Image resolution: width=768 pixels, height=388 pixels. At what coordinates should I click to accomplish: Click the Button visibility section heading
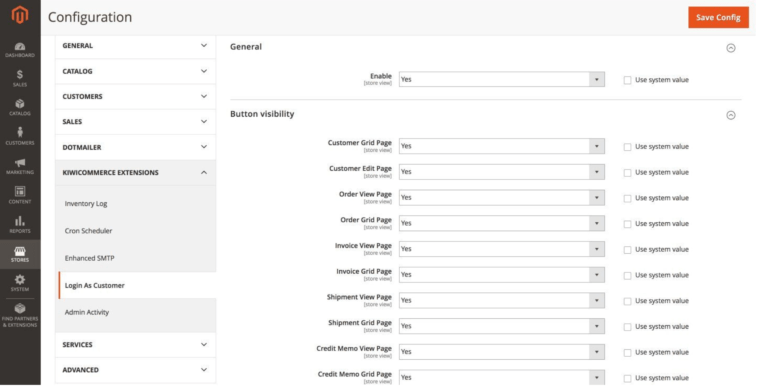(x=262, y=114)
